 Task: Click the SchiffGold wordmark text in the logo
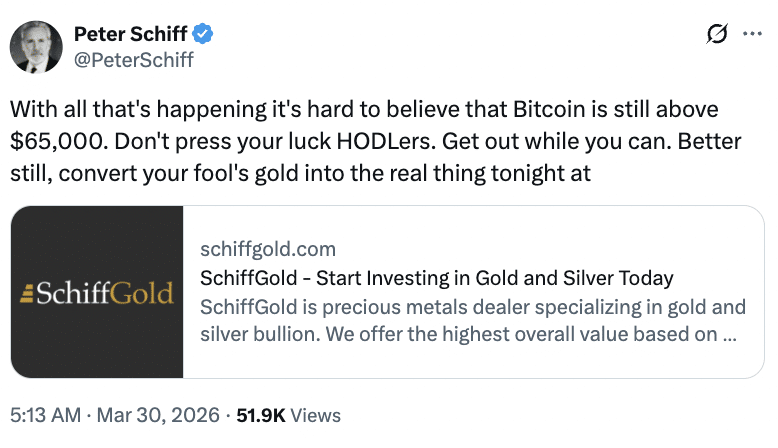pyautogui.click(x=105, y=294)
